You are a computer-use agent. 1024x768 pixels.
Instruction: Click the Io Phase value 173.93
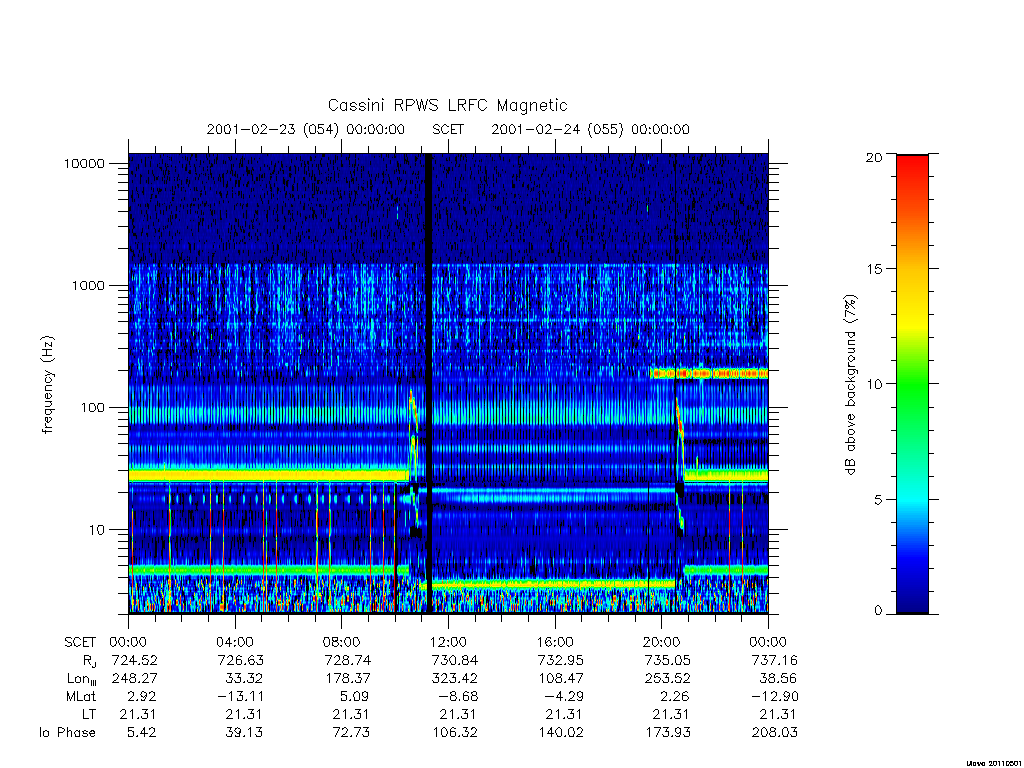click(667, 733)
